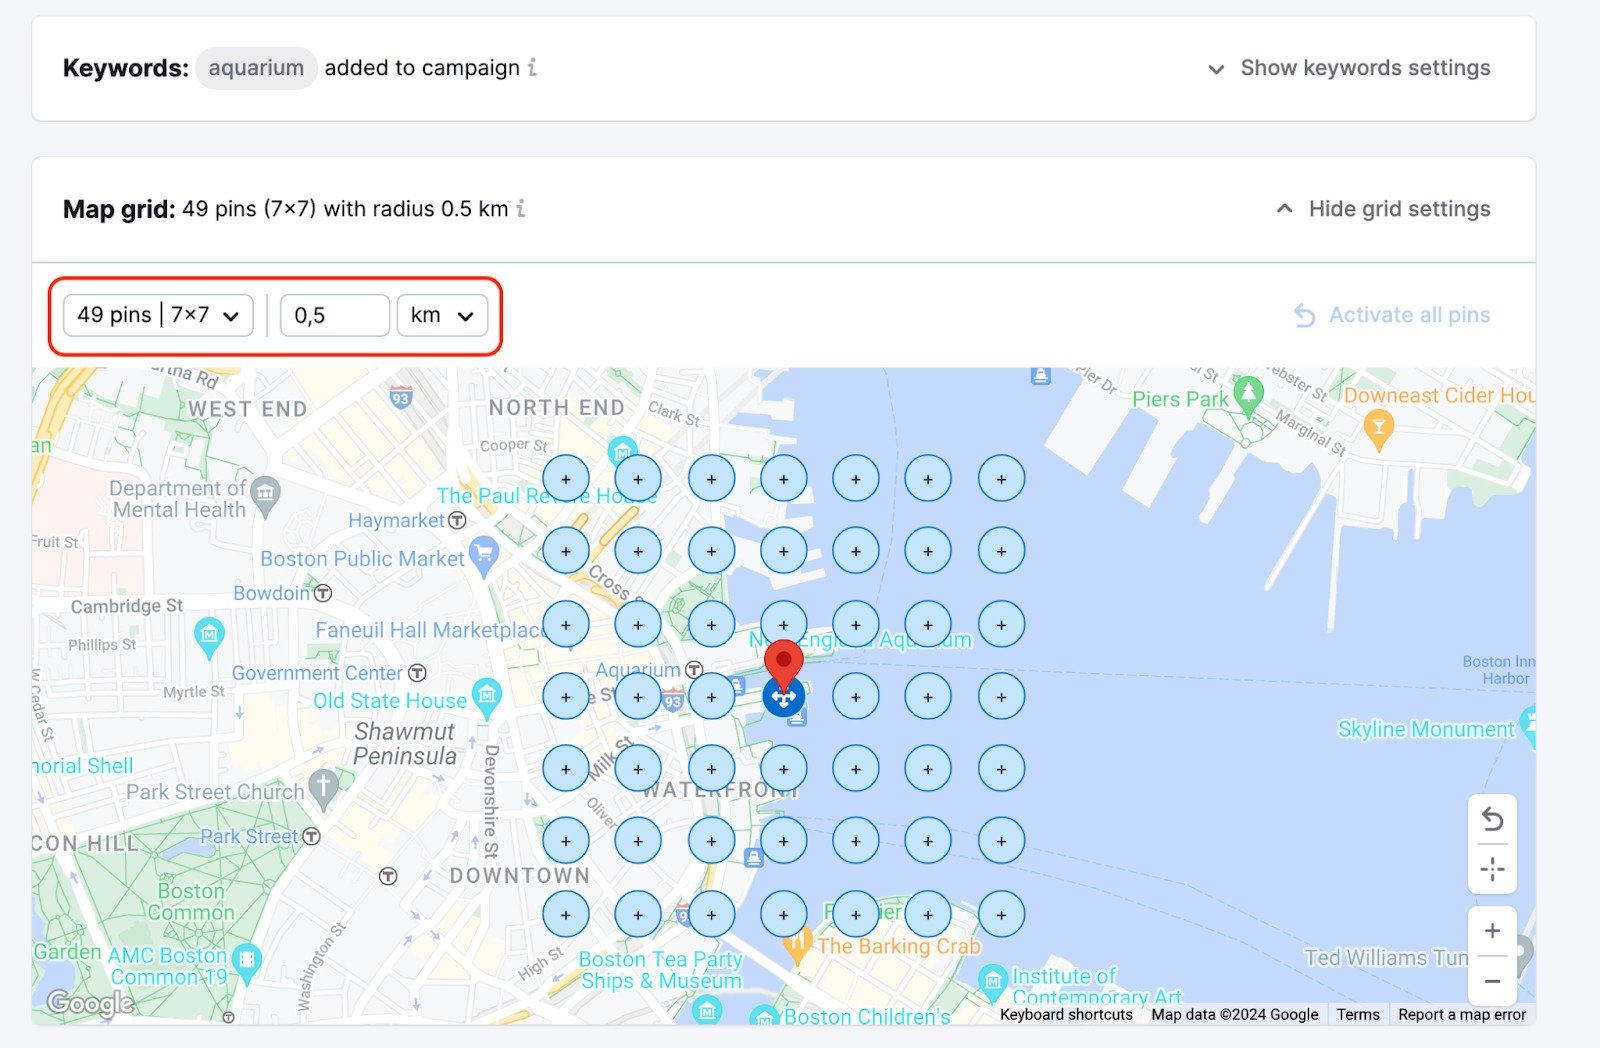Viewport: 1600px width, 1048px height.
Task: Zoom in using the plus icon
Action: point(1492,930)
